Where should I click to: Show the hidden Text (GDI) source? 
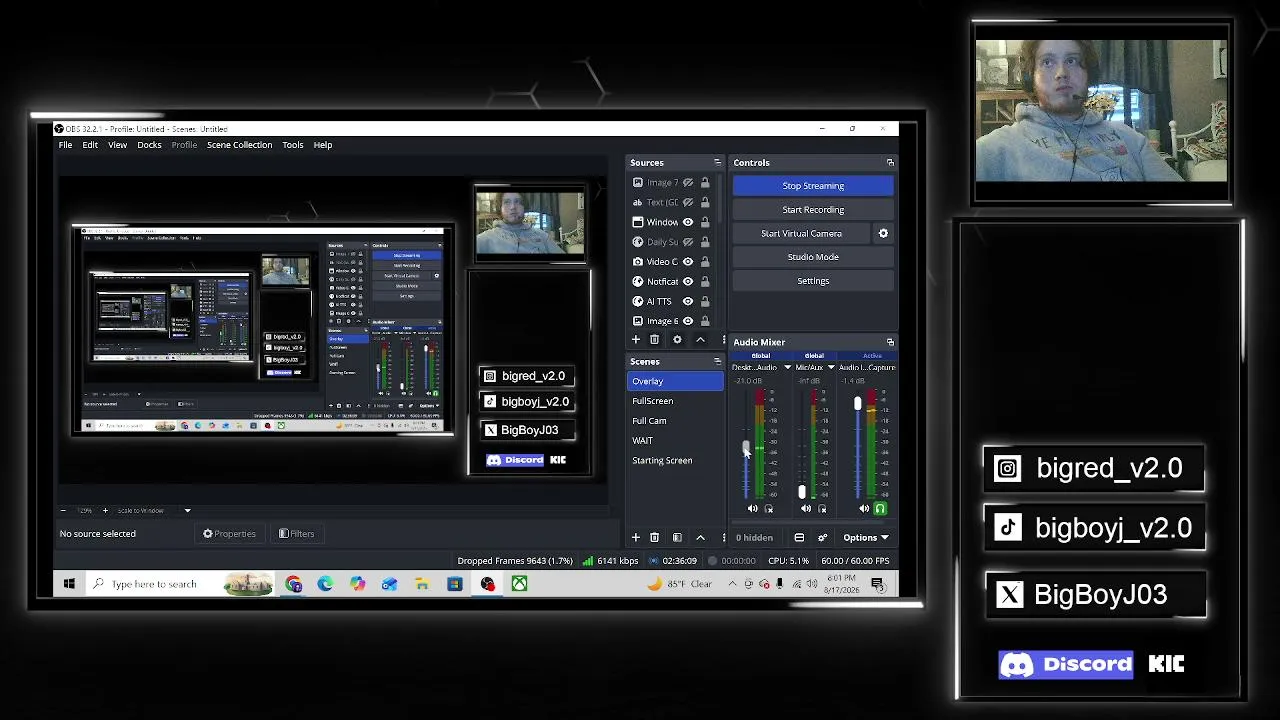(688, 202)
